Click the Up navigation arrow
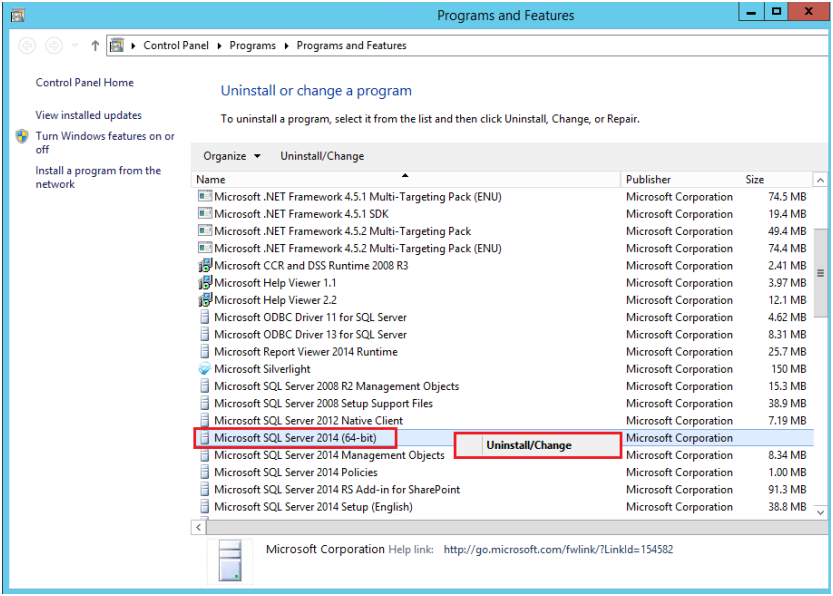Image resolution: width=833 pixels, height=596 pixels. pos(95,46)
